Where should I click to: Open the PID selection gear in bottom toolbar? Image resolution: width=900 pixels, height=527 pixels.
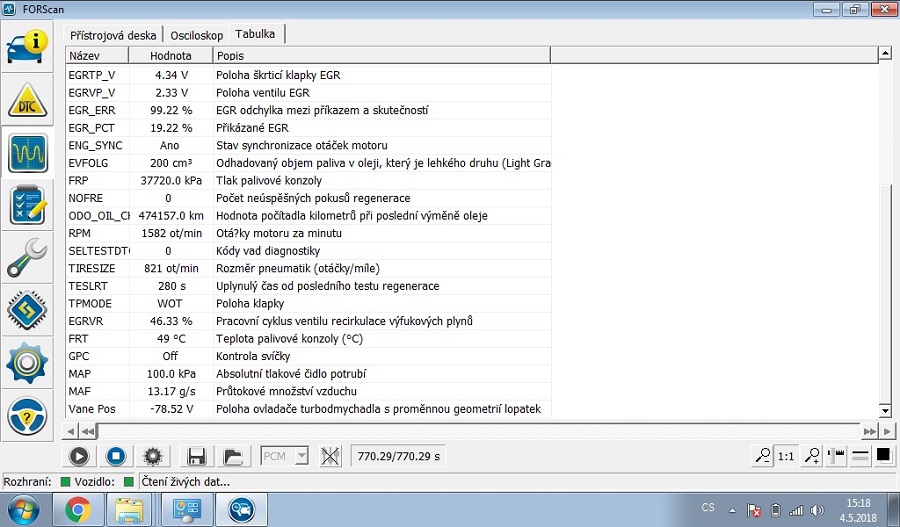[x=152, y=456]
